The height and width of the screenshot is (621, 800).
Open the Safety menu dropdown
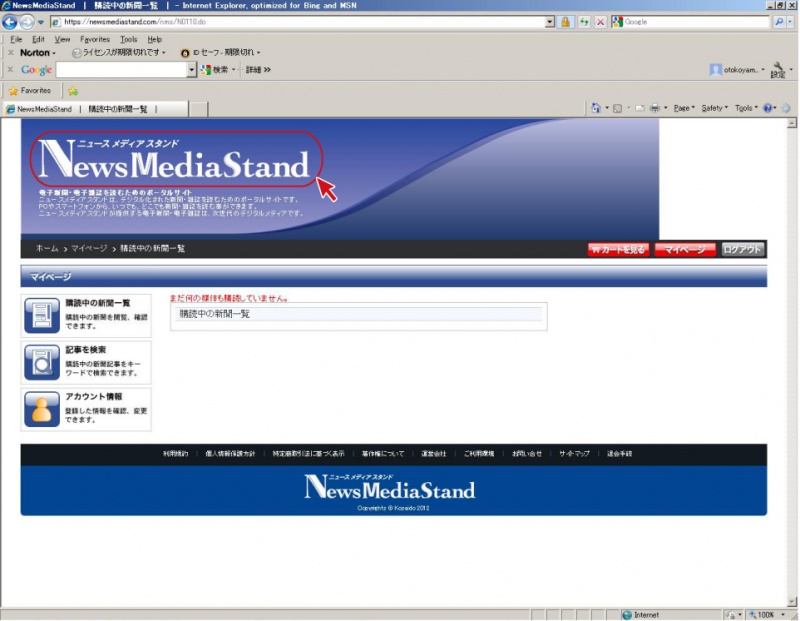(714, 108)
